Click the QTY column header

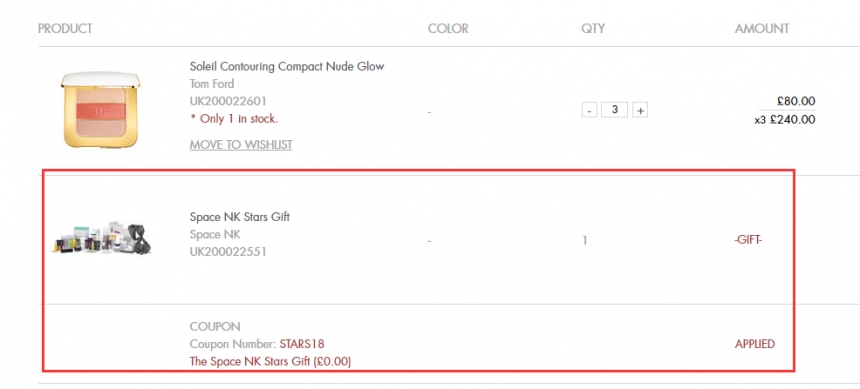[593, 29]
